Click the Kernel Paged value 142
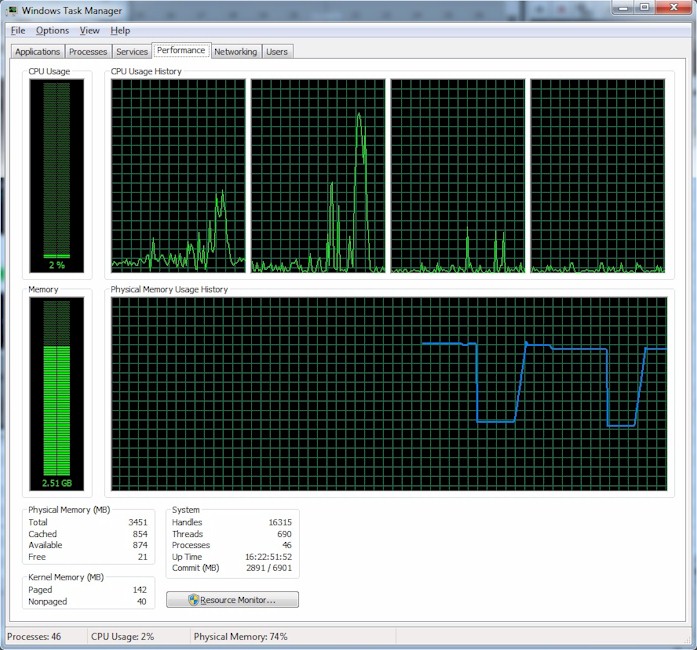Image resolution: width=697 pixels, height=650 pixels. coord(140,590)
